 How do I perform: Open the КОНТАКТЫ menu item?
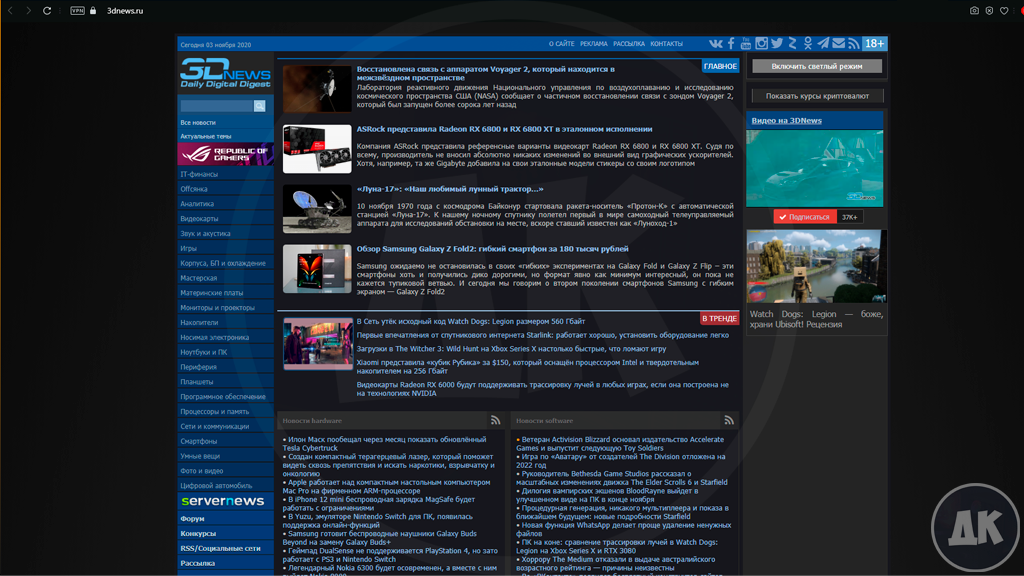[667, 44]
